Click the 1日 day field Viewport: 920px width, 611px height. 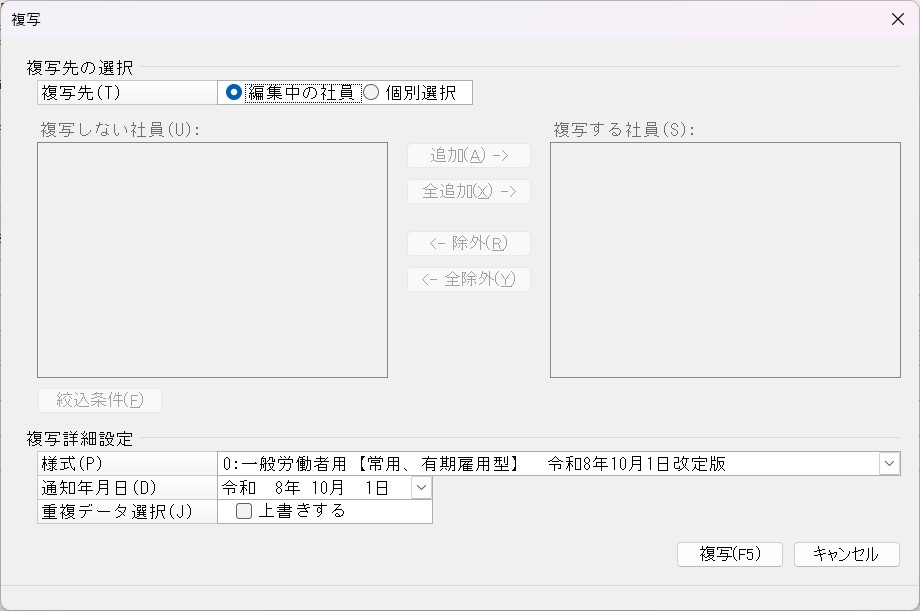pos(377,488)
